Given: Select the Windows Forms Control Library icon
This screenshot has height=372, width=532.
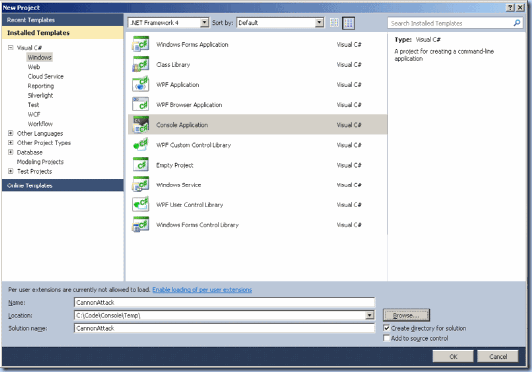Looking at the screenshot, I should pyautogui.click(x=140, y=224).
